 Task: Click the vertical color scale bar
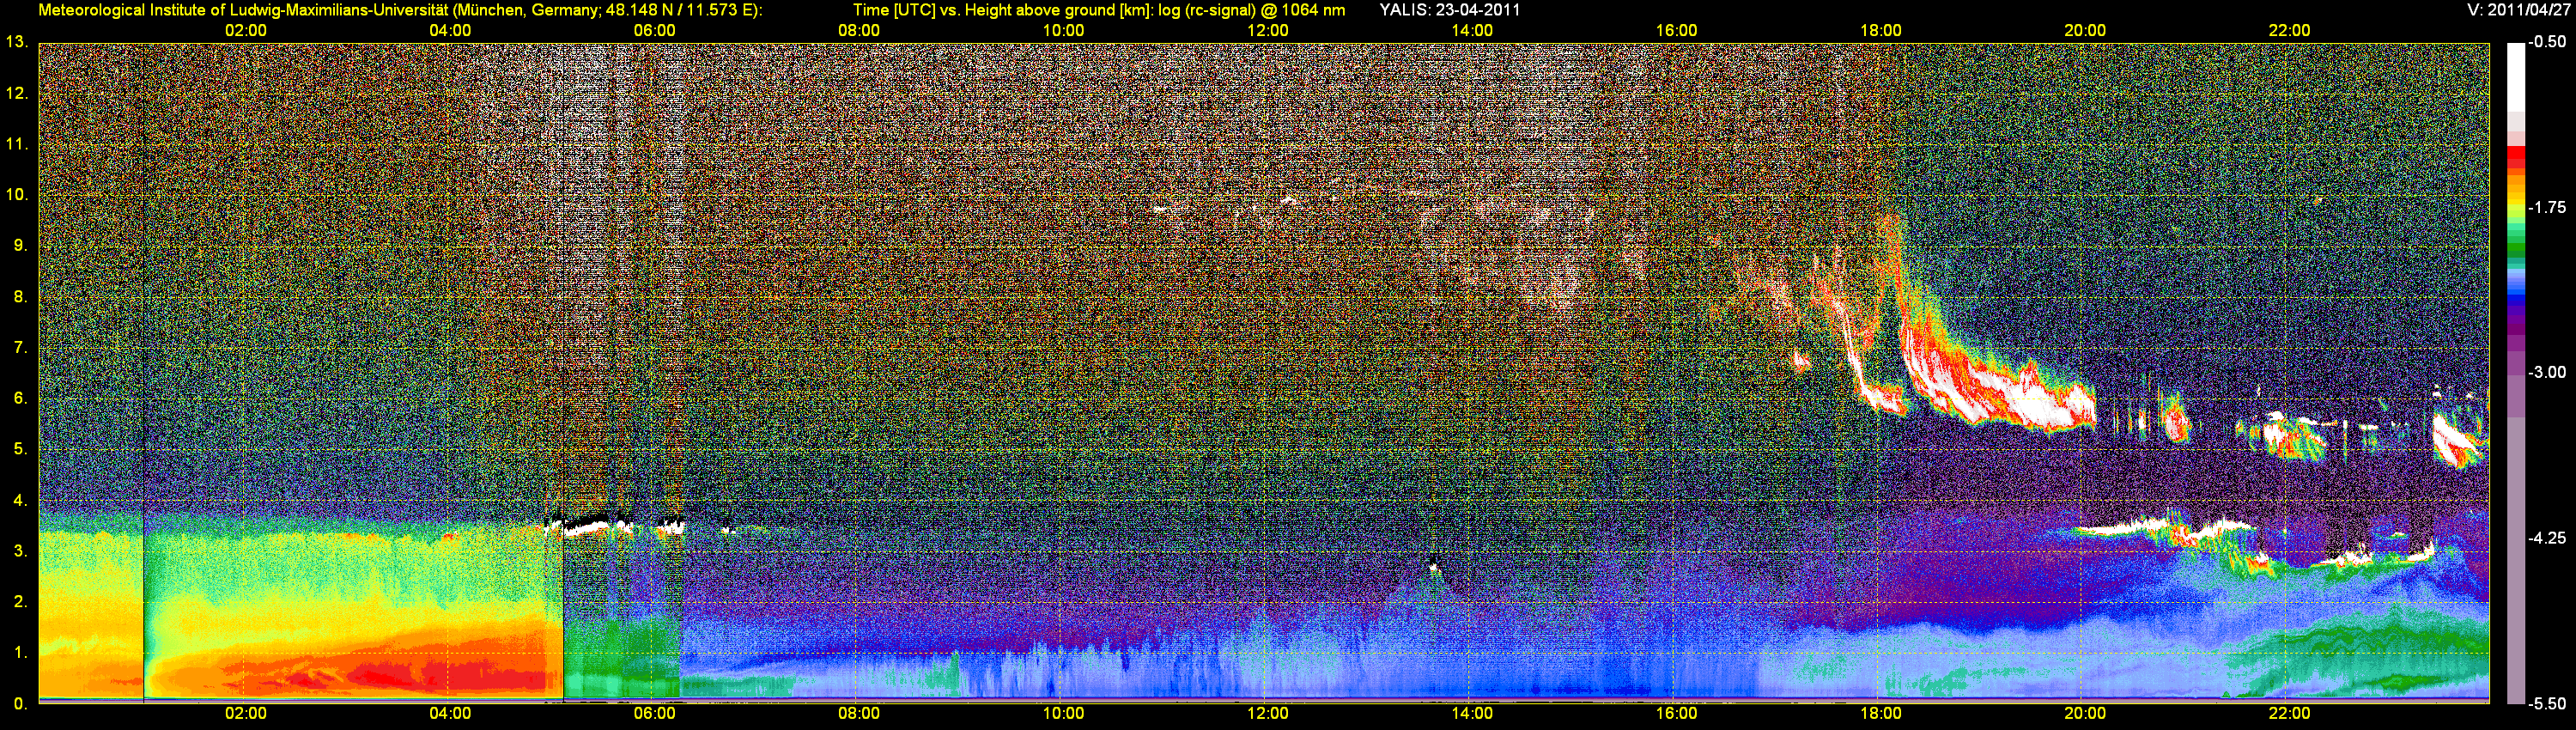[2516, 373]
